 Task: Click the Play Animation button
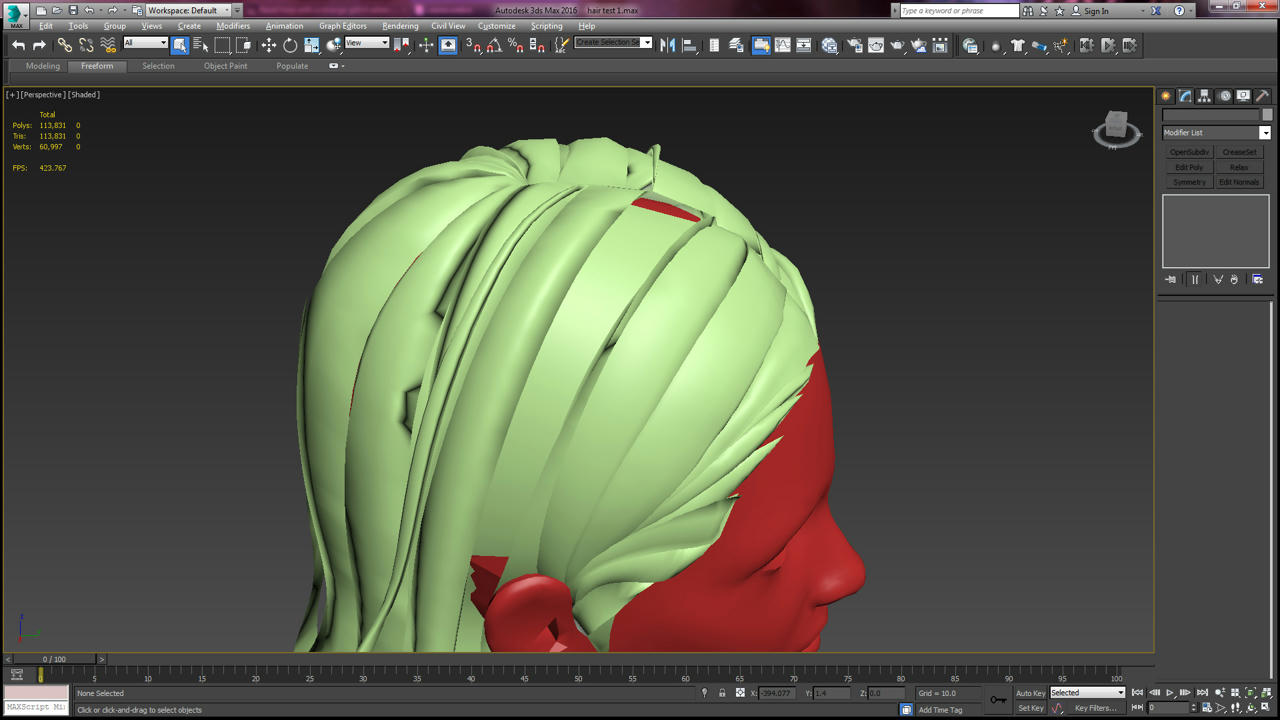pos(1169,693)
